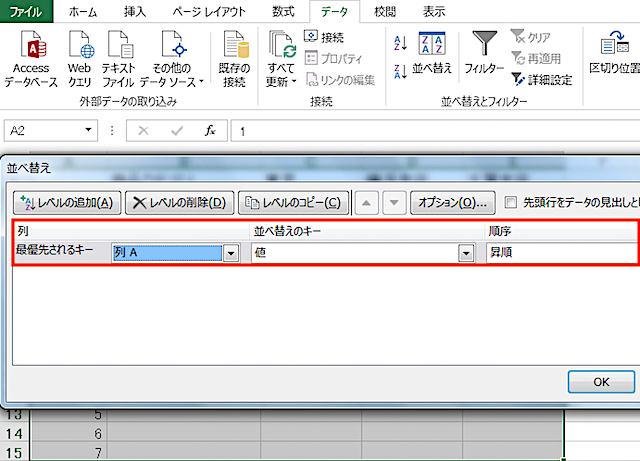640x461 pixels.
Task: Click the OK button
Action: click(601, 382)
